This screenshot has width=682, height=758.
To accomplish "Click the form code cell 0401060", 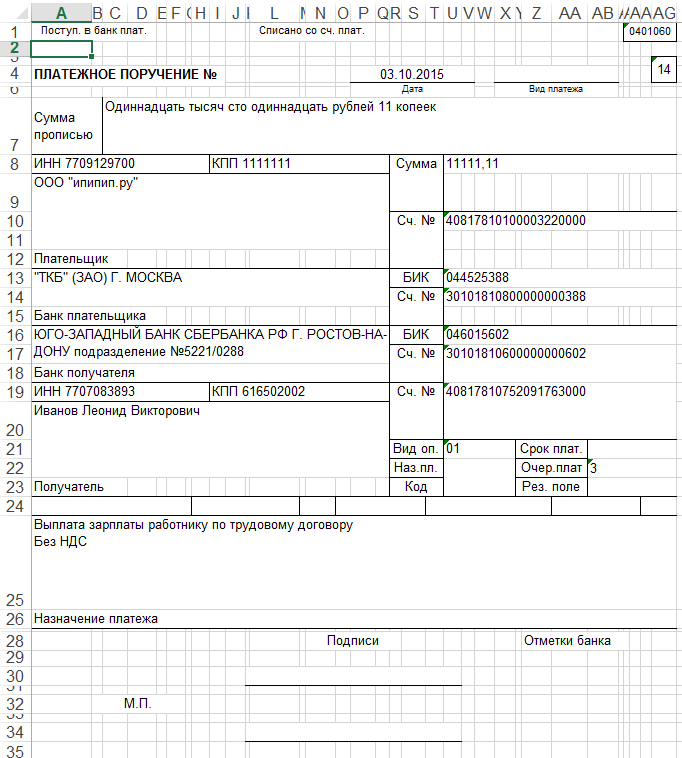I will (x=650, y=31).
